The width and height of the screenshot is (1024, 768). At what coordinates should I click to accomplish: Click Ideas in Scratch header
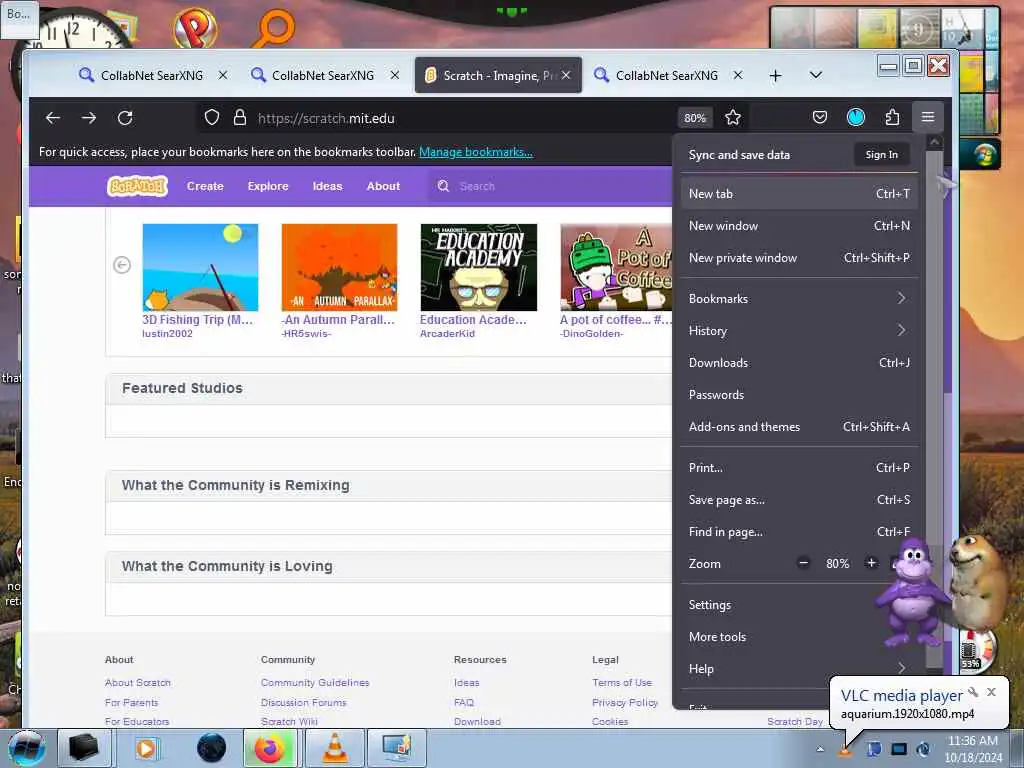327,186
